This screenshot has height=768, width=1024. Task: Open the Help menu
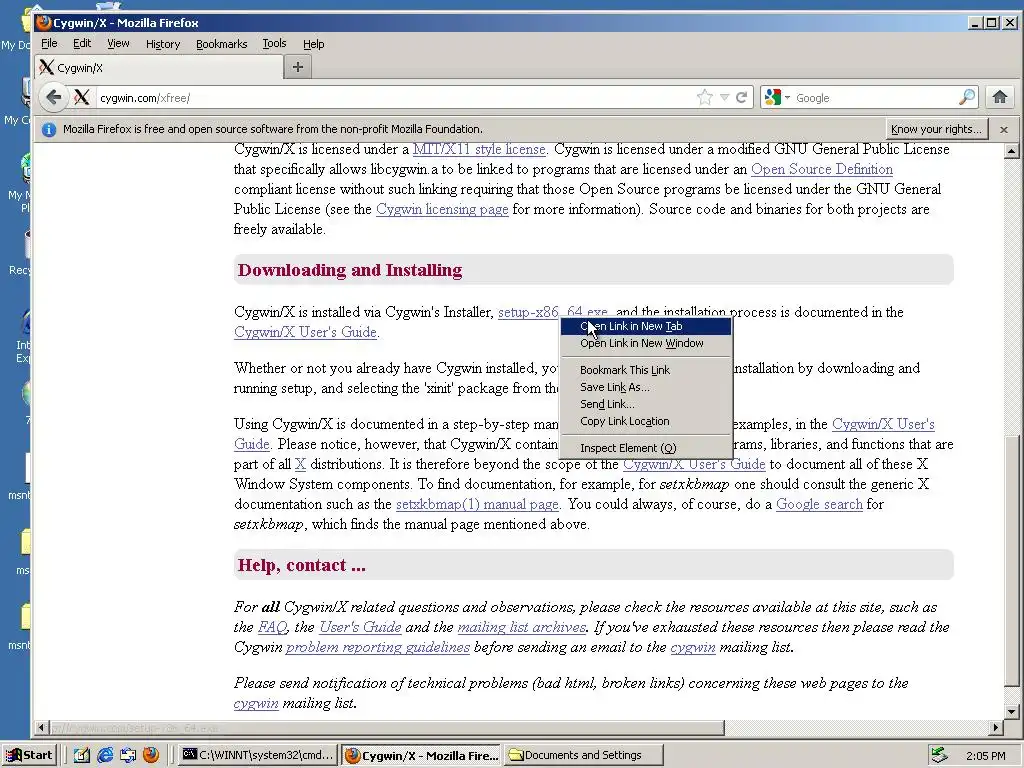tap(313, 44)
